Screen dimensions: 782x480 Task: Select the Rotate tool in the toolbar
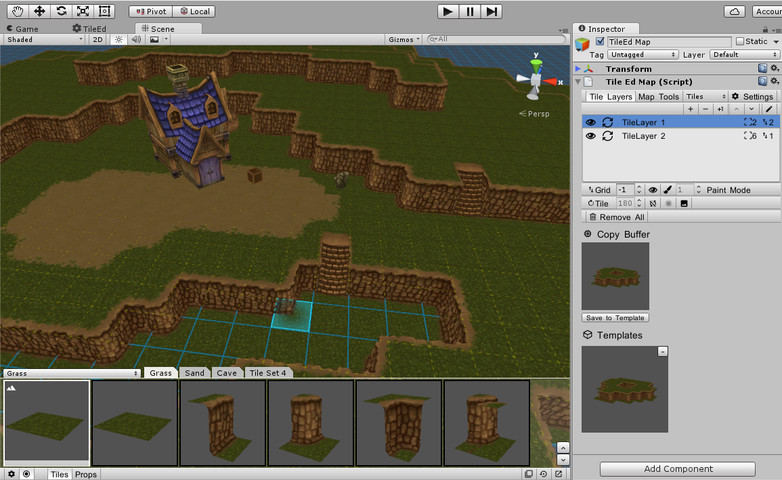[61, 11]
